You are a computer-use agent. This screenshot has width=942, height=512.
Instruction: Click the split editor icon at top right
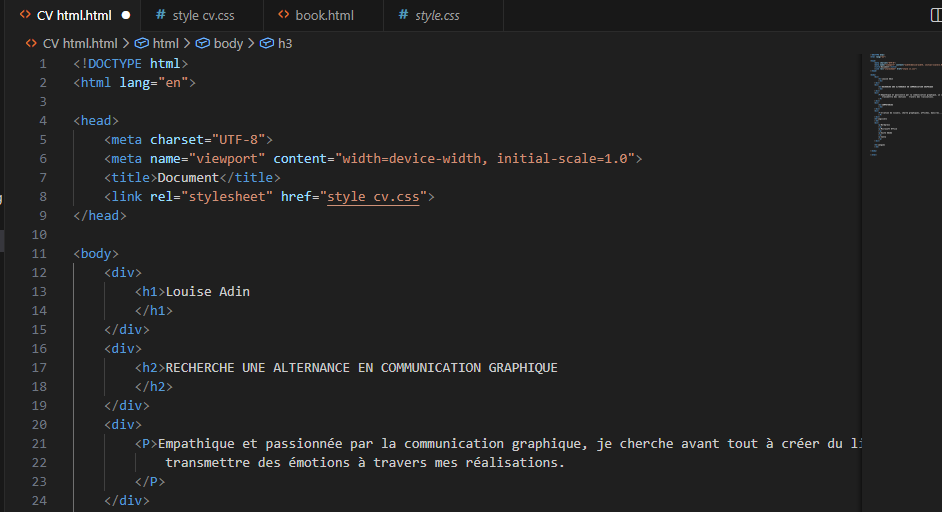tap(935, 15)
